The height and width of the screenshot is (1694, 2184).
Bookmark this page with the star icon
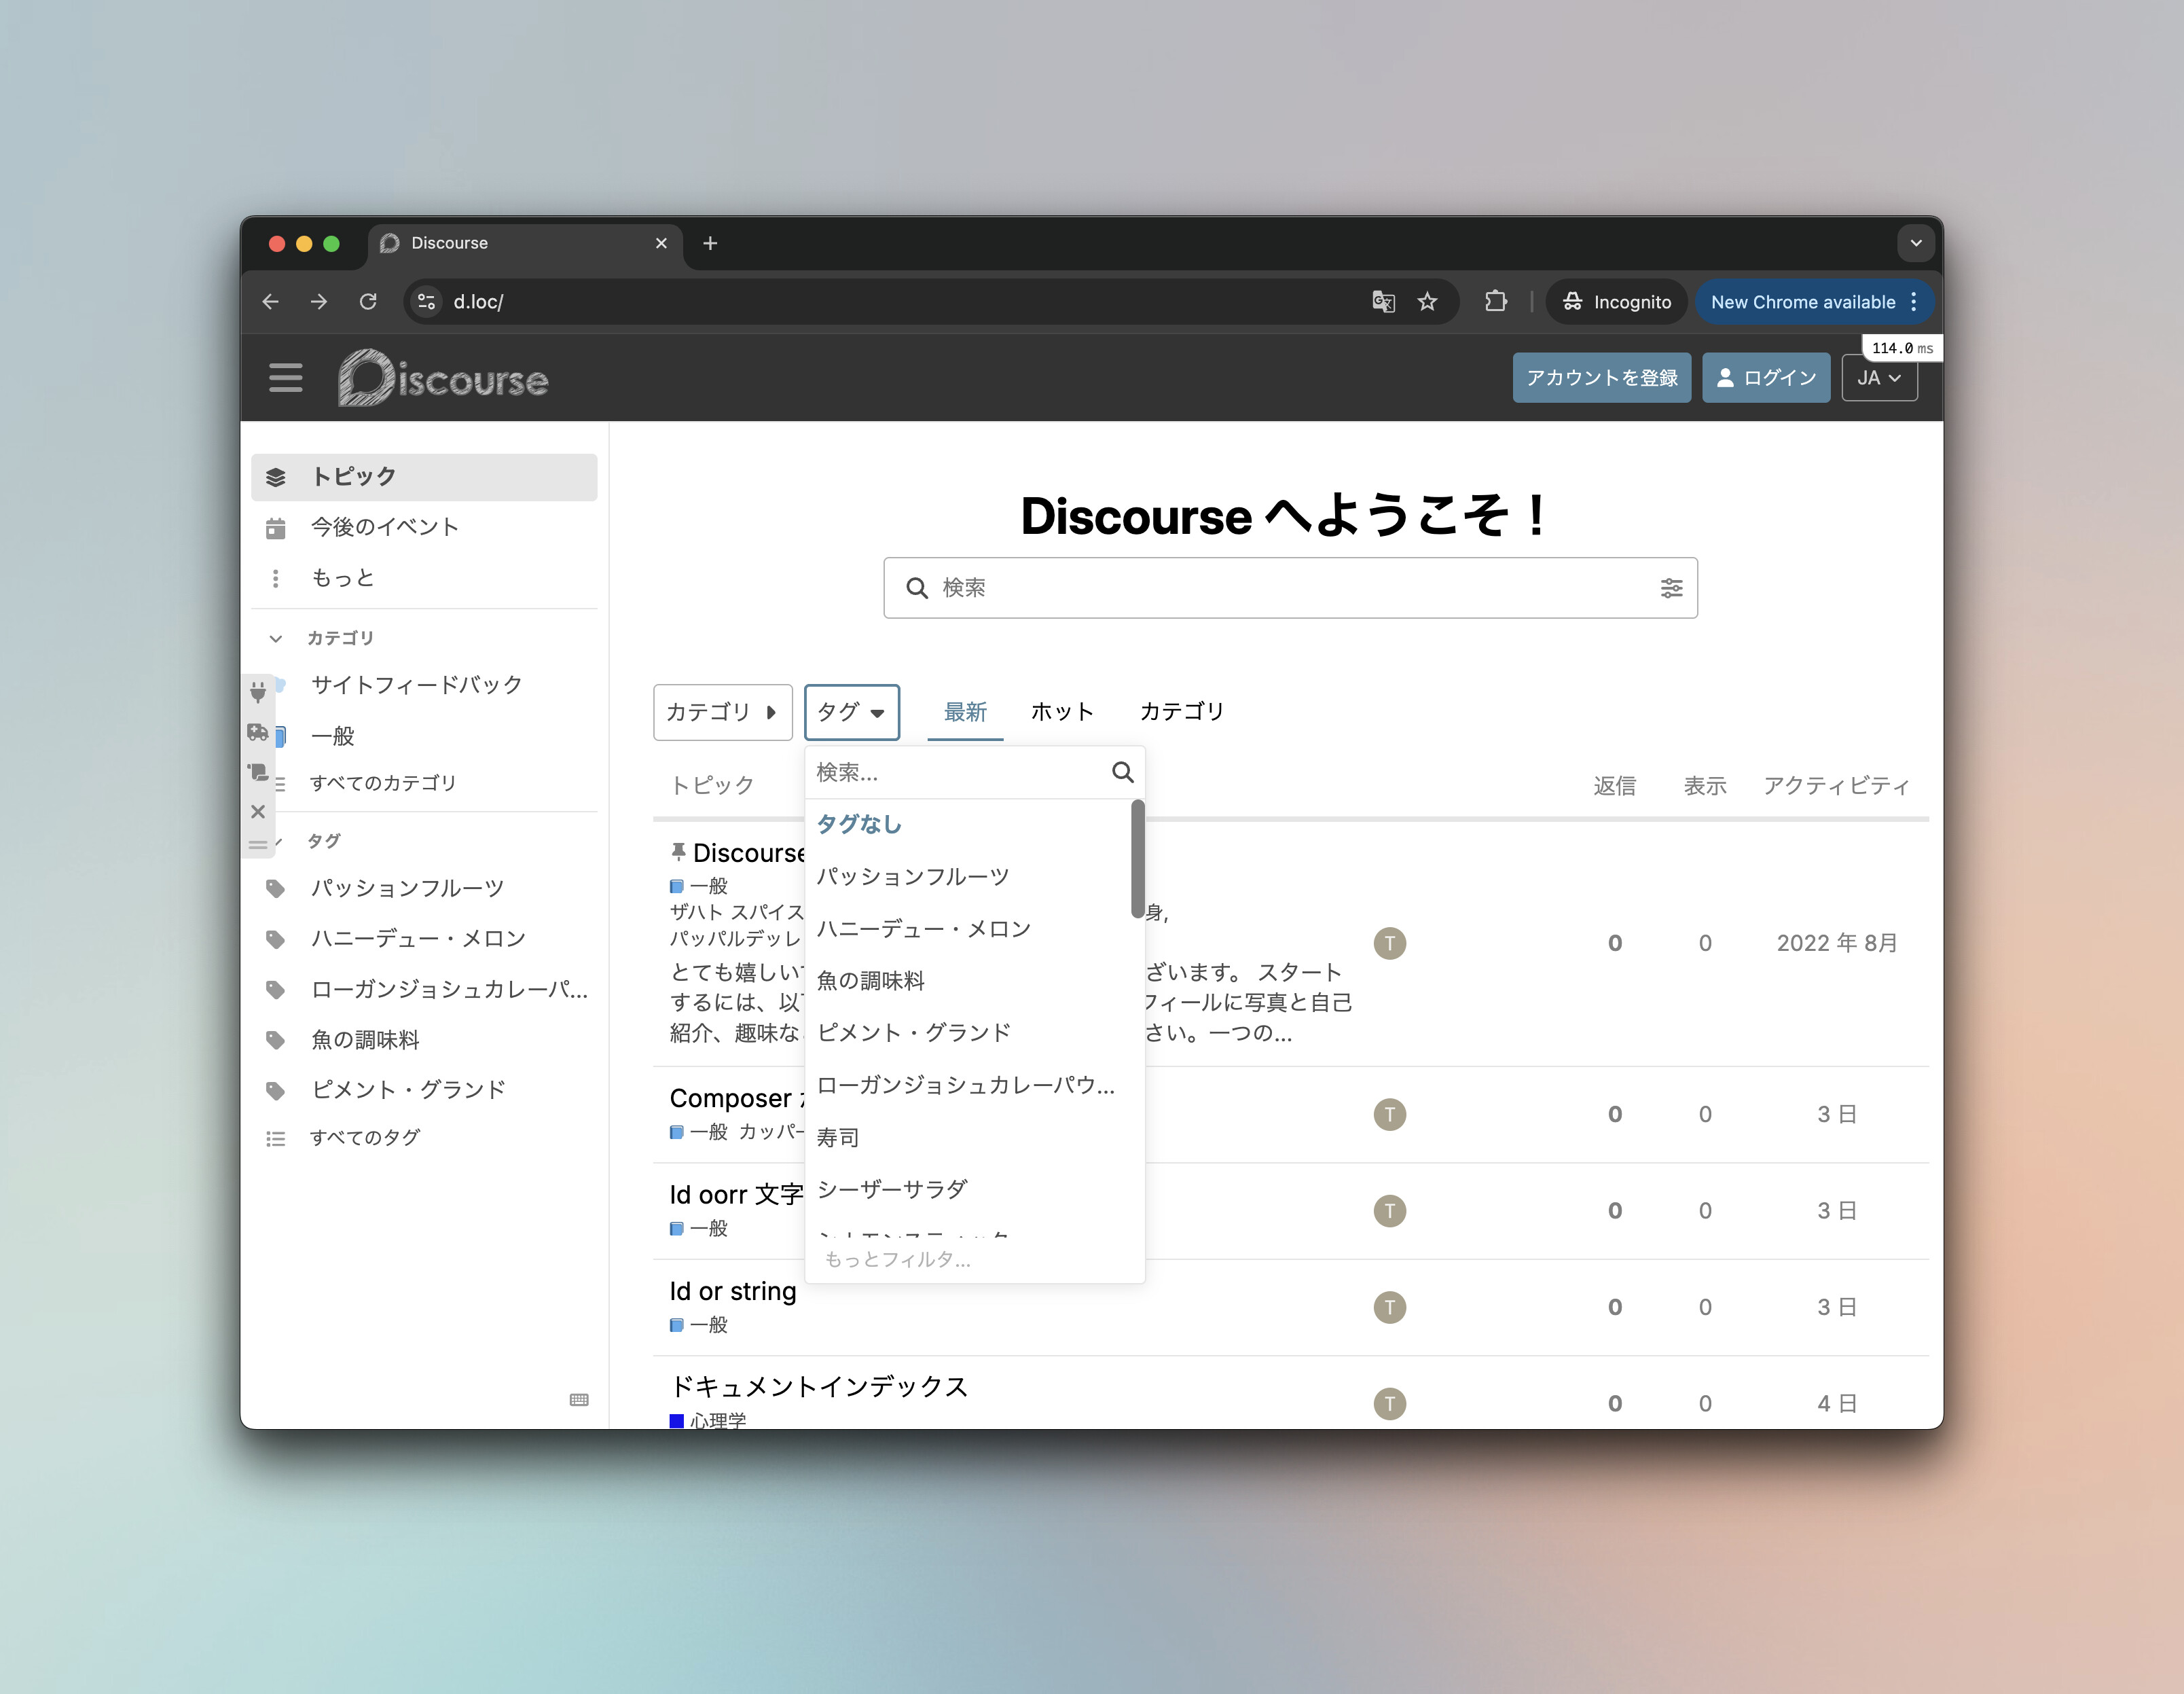(x=1427, y=301)
